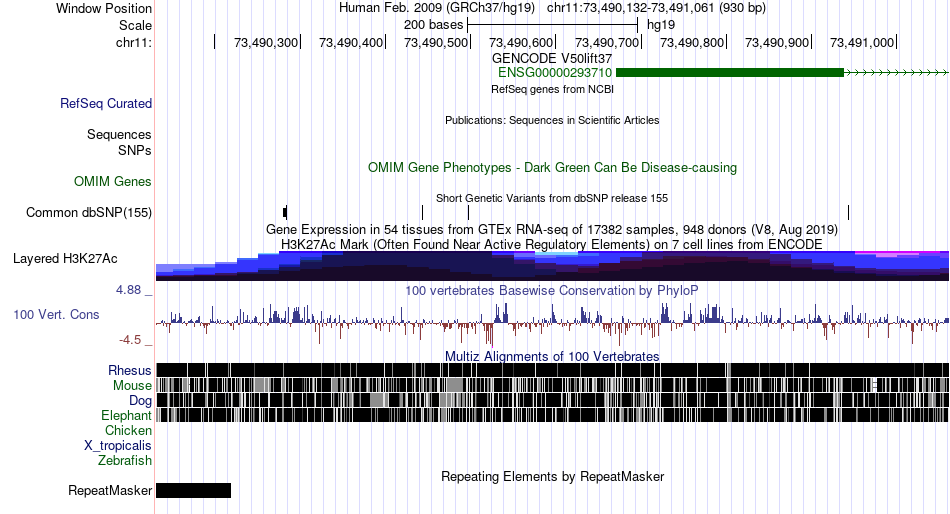
Task: Click the 4.88 upper conservation scale value
Action: (x=128, y=290)
